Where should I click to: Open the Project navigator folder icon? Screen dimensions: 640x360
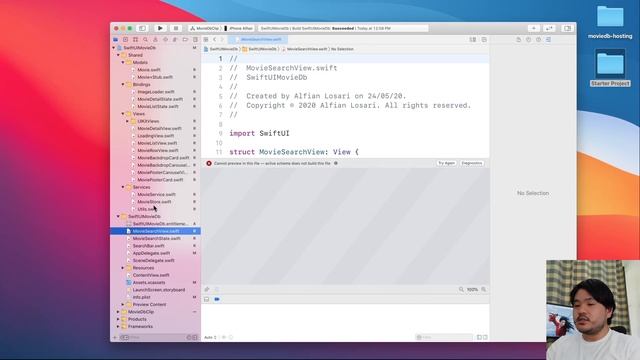[116, 40]
